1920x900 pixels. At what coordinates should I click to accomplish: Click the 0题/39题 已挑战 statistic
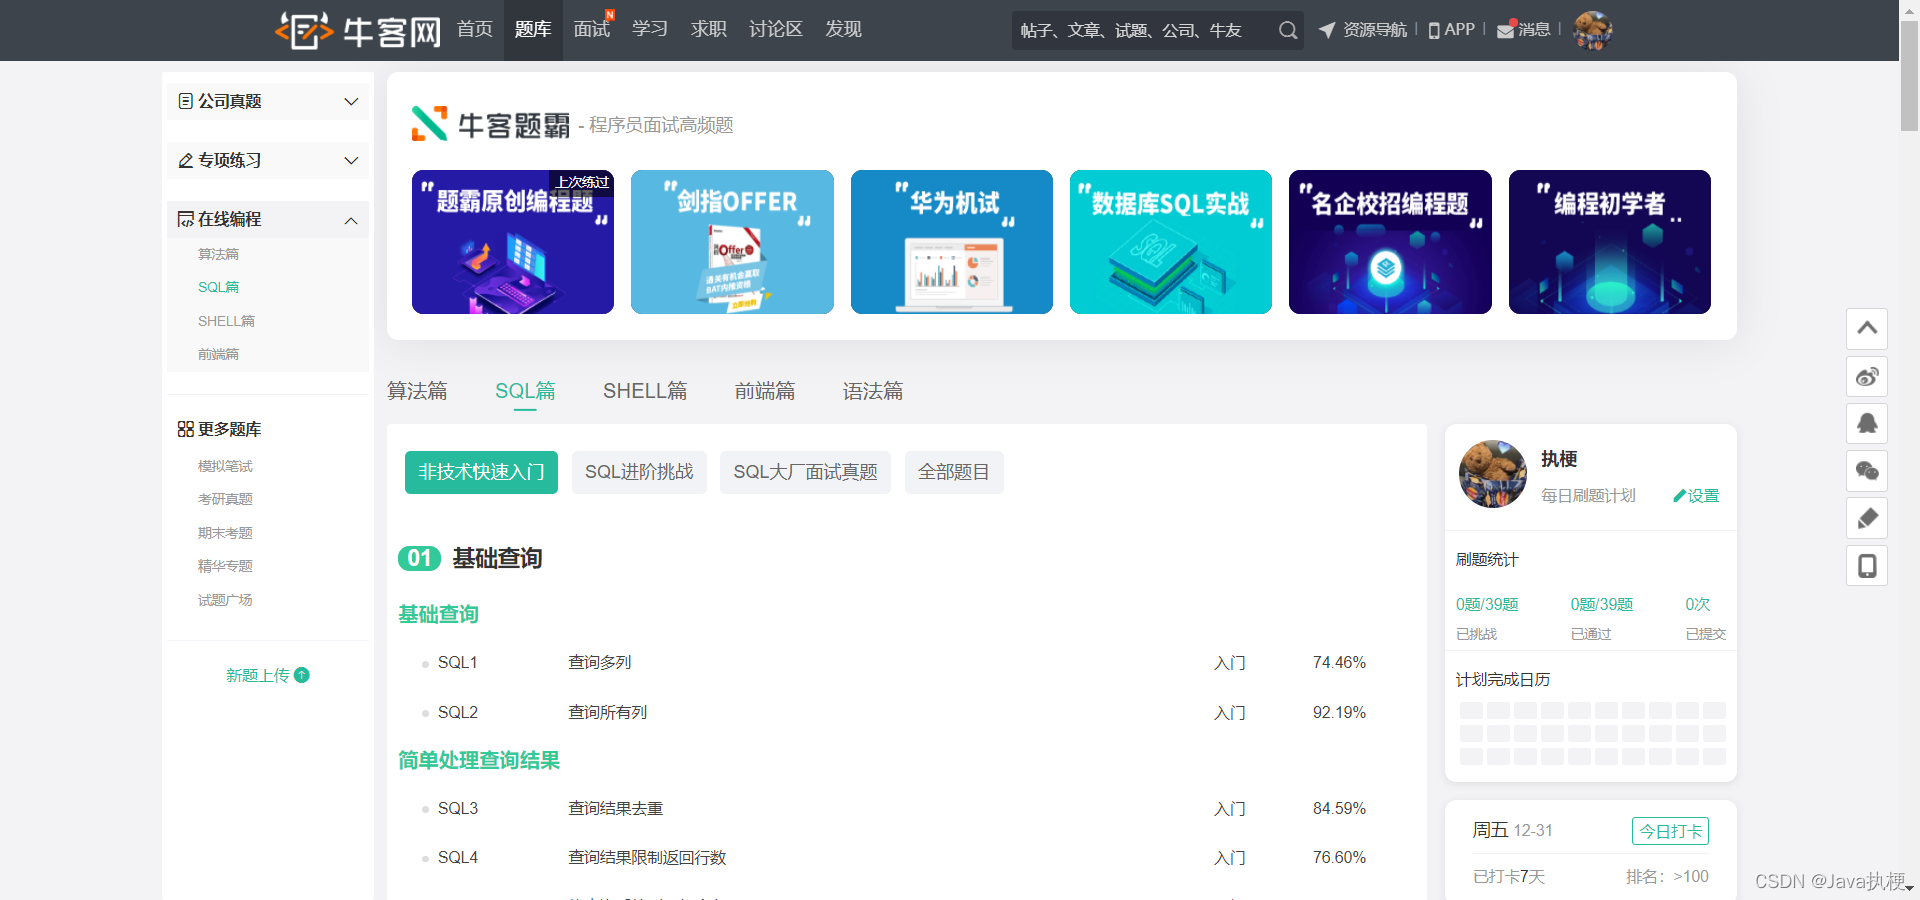pyautogui.click(x=1487, y=618)
